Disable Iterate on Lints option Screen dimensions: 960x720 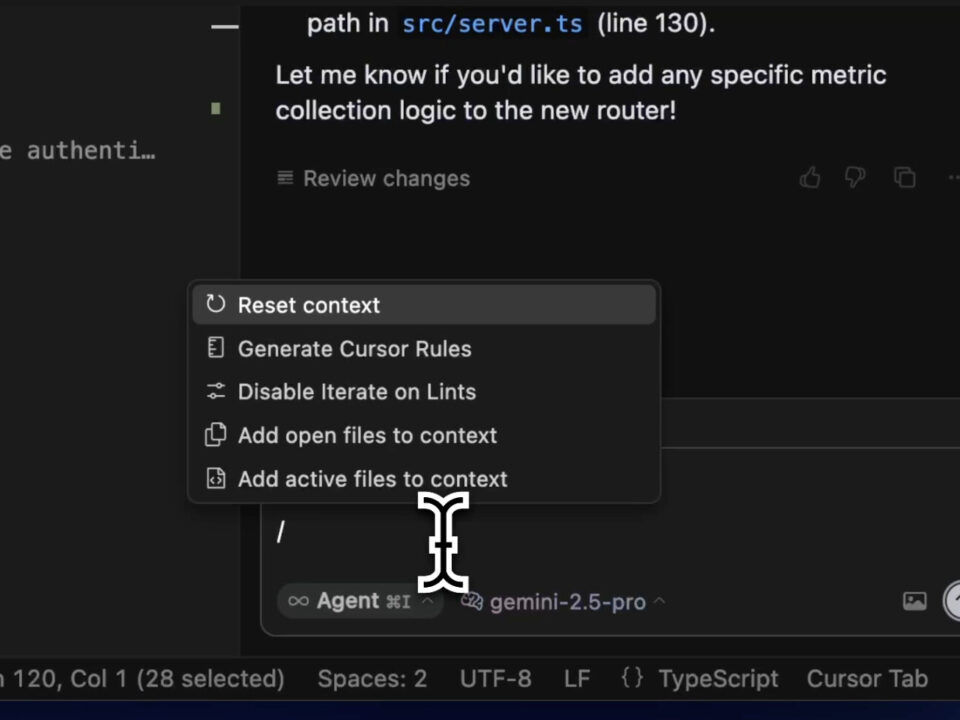[356, 392]
